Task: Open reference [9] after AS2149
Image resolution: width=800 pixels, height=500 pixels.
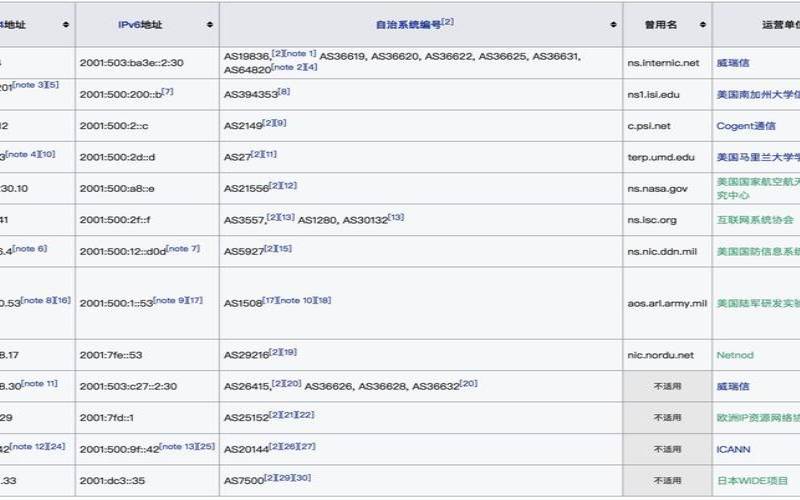Action: (x=281, y=123)
